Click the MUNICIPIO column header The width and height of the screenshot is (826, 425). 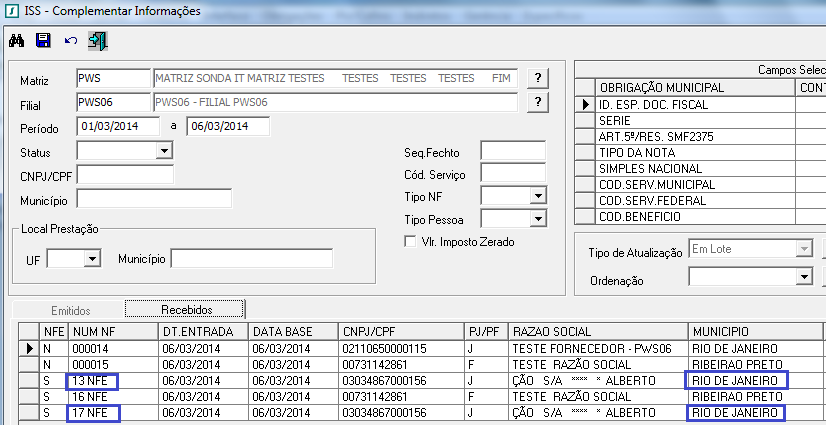point(755,331)
